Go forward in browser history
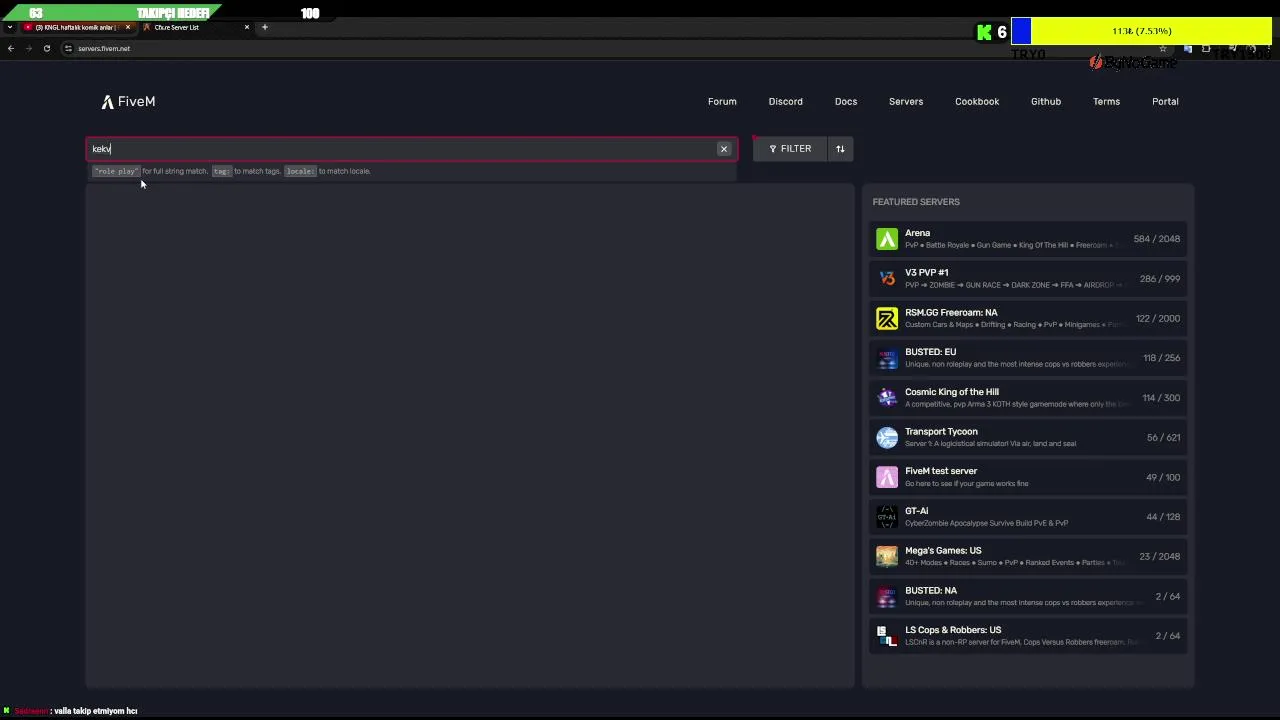This screenshot has width=1280, height=720. [x=28, y=48]
